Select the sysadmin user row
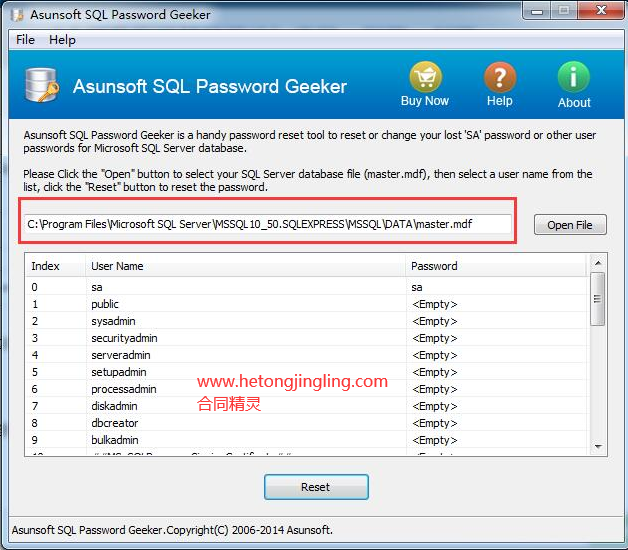Image resolution: width=628 pixels, height=550 pixels. tap(306, 321)
